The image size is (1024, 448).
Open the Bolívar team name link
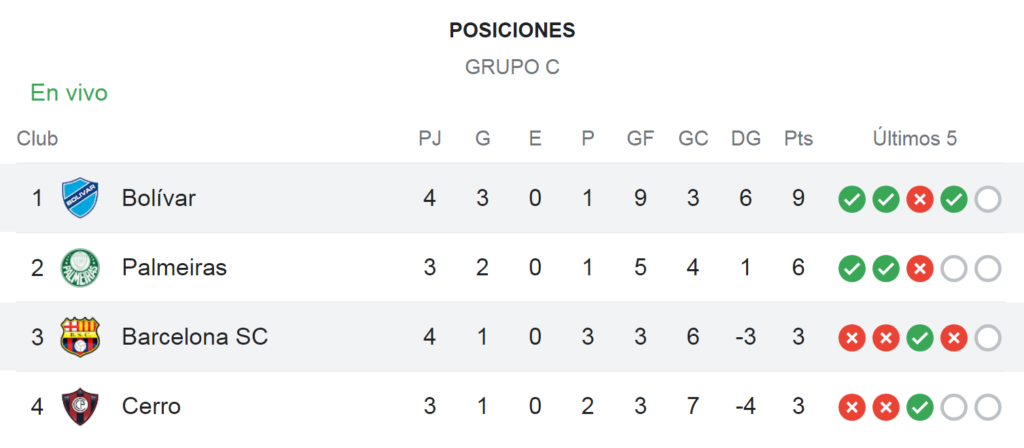pyautogui.click(x=159, y=198)
